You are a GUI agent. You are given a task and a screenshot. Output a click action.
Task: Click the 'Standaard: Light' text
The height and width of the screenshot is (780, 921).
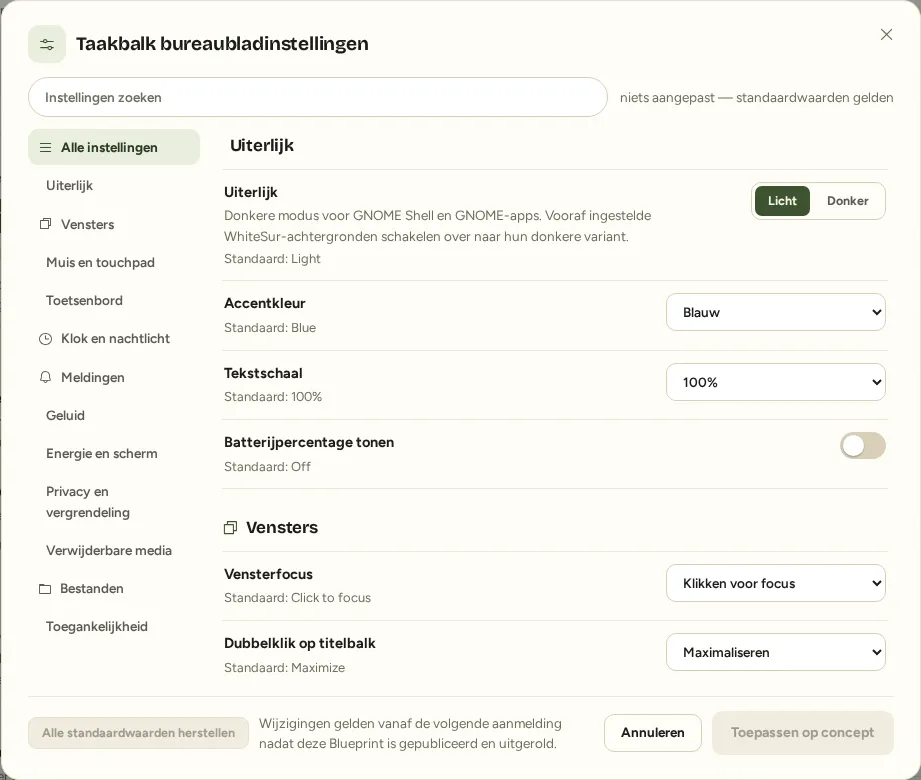click(x=272, y=258)
